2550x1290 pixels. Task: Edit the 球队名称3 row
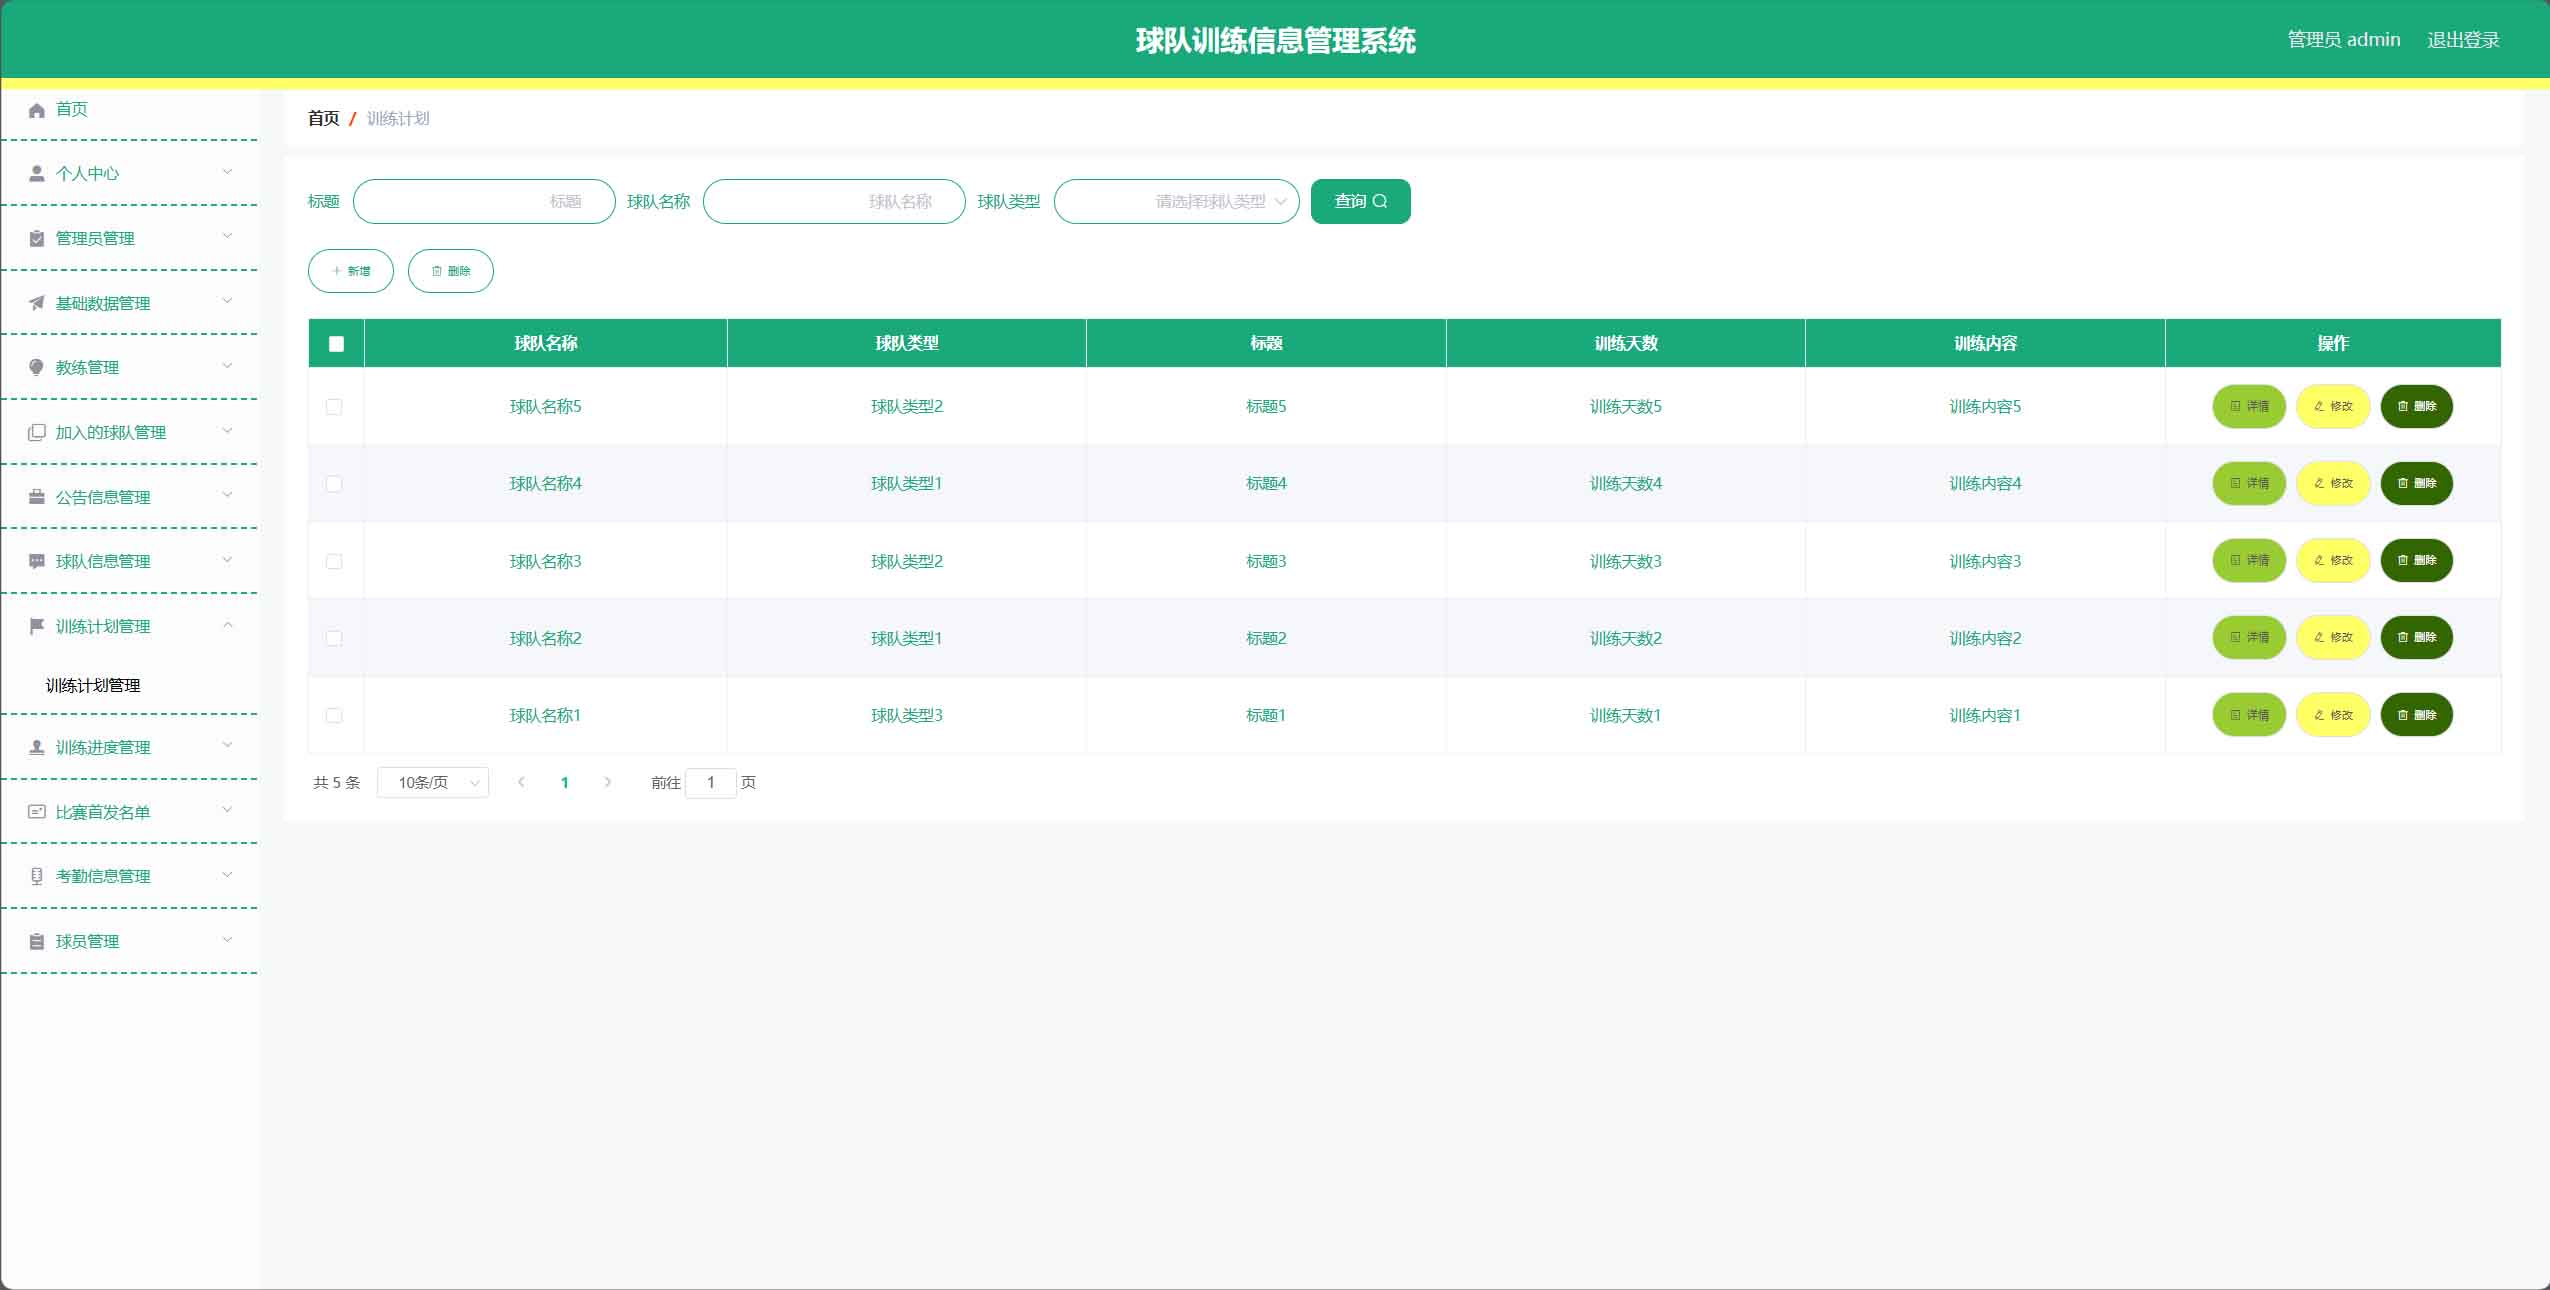pos(2333,560)
